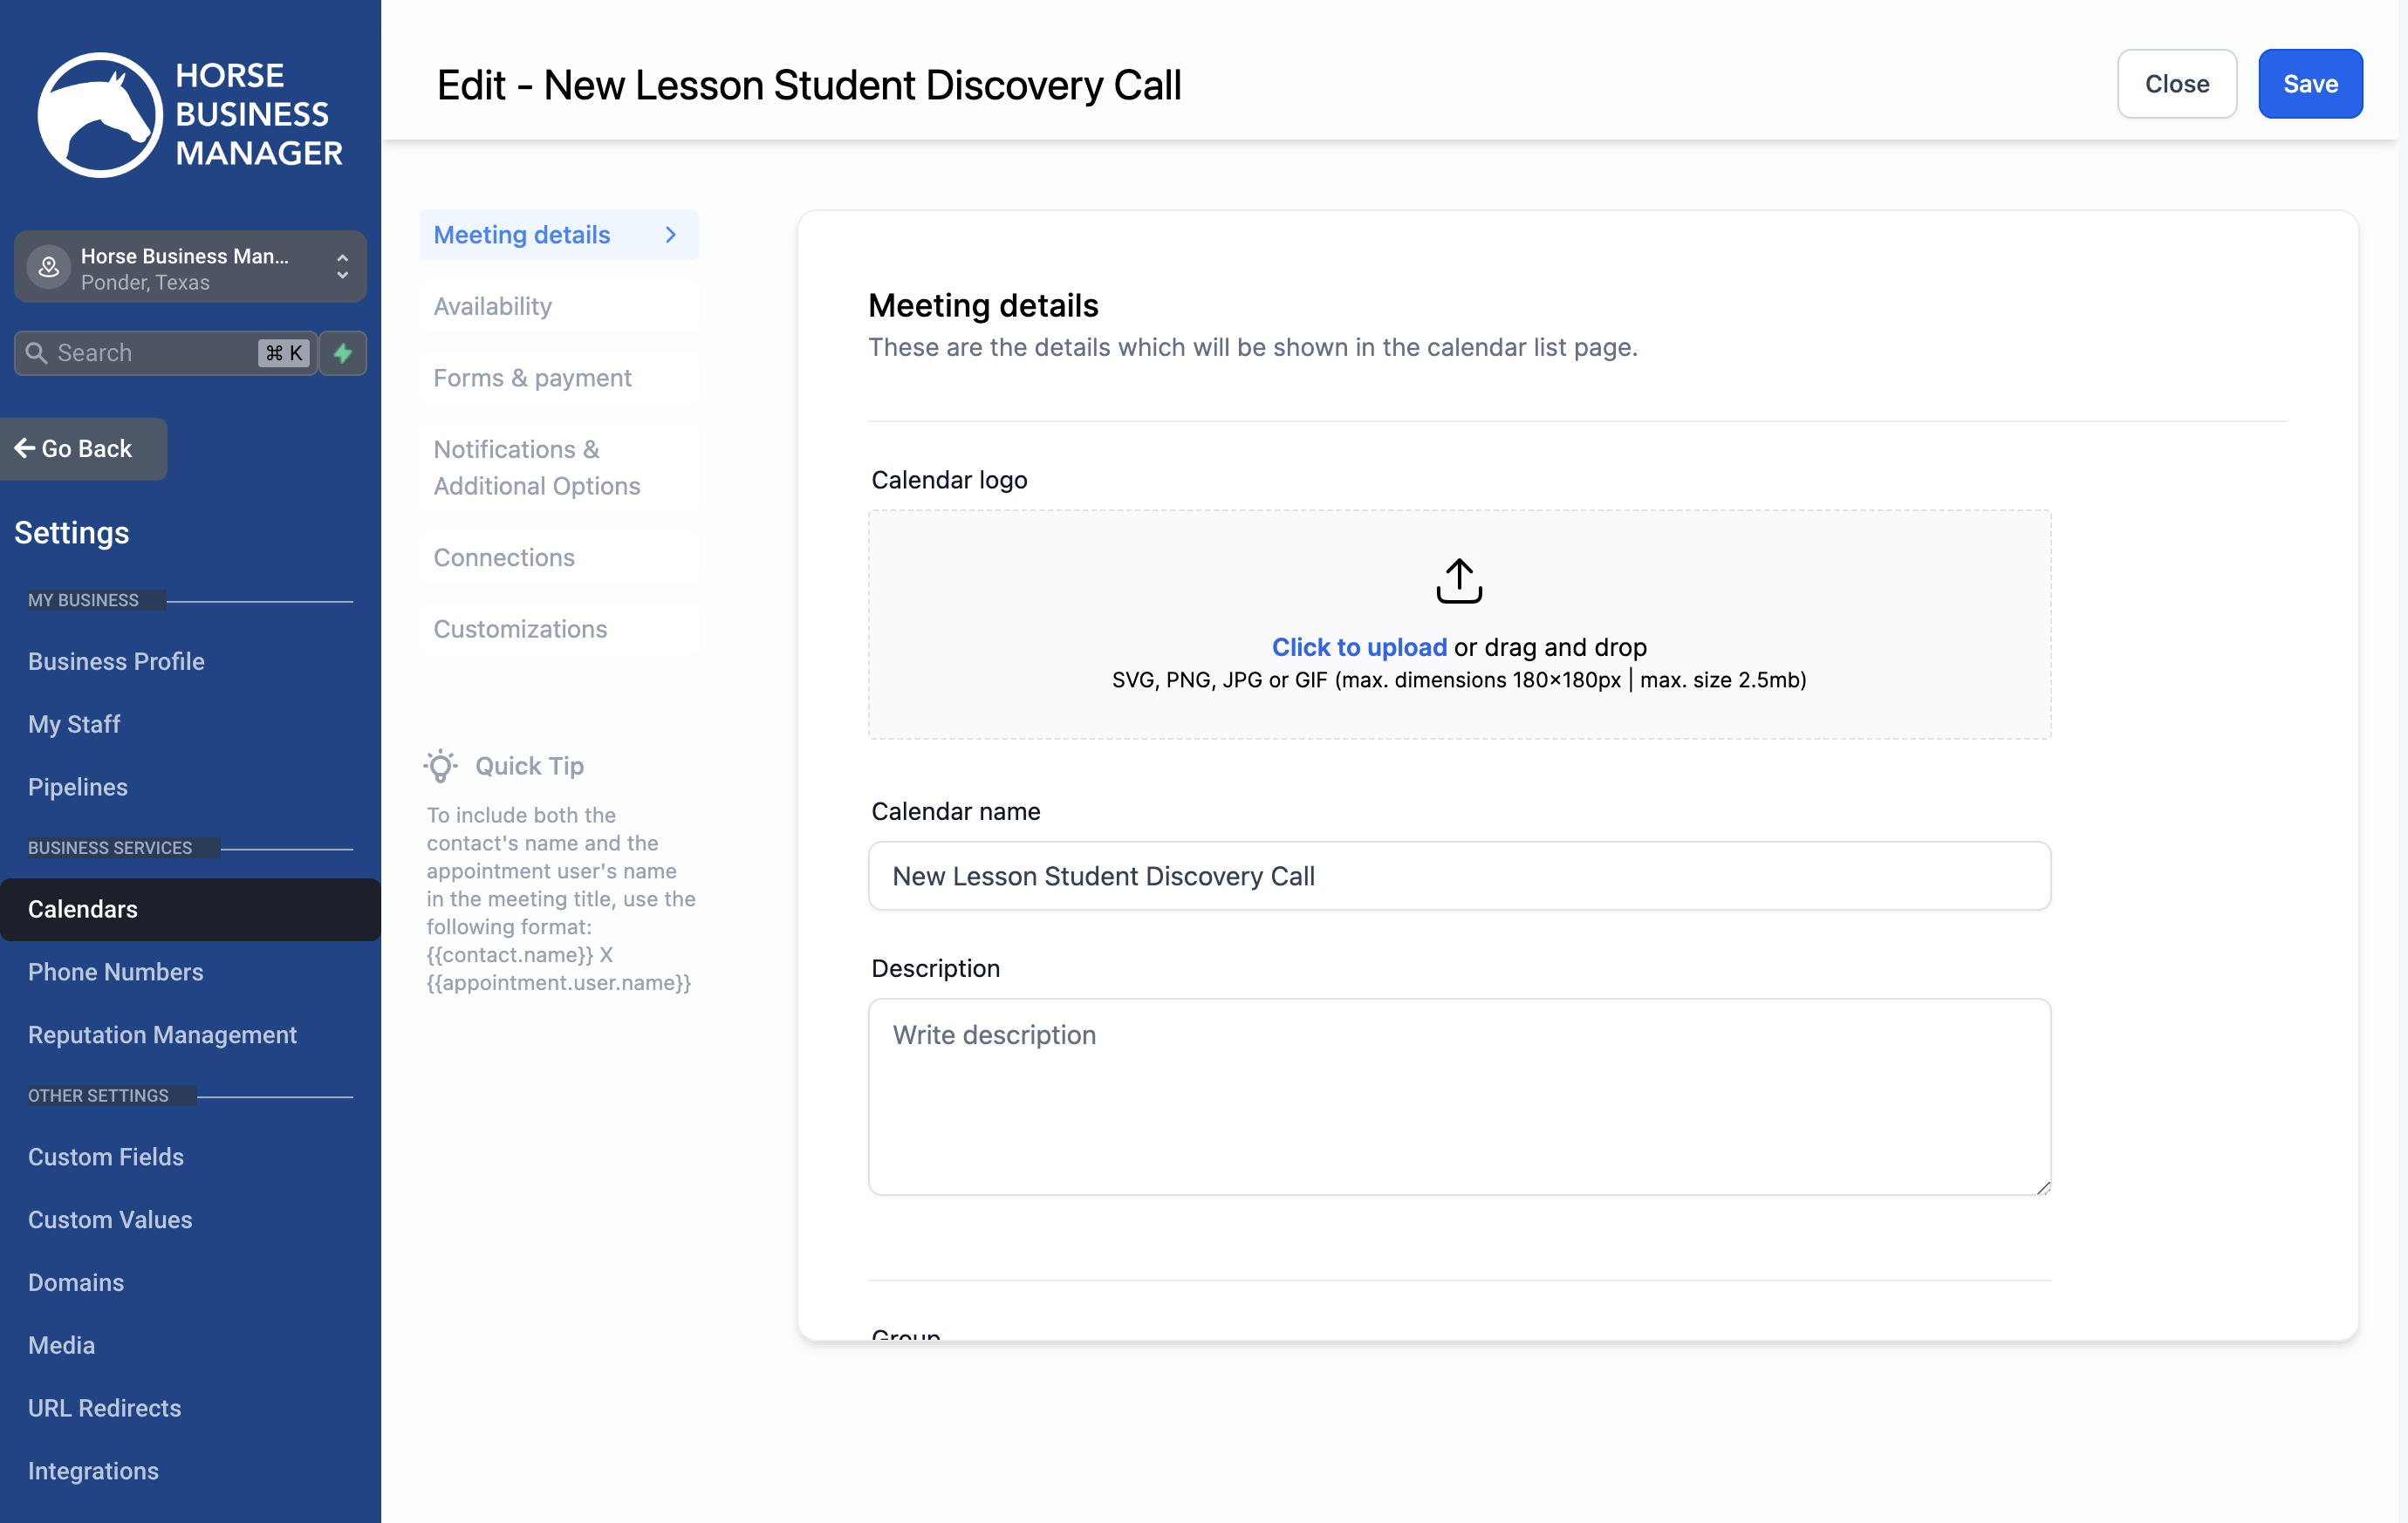Click the location avatar icon beside Ponder, Texas
2408x1523 pixels.
(48, 267)
